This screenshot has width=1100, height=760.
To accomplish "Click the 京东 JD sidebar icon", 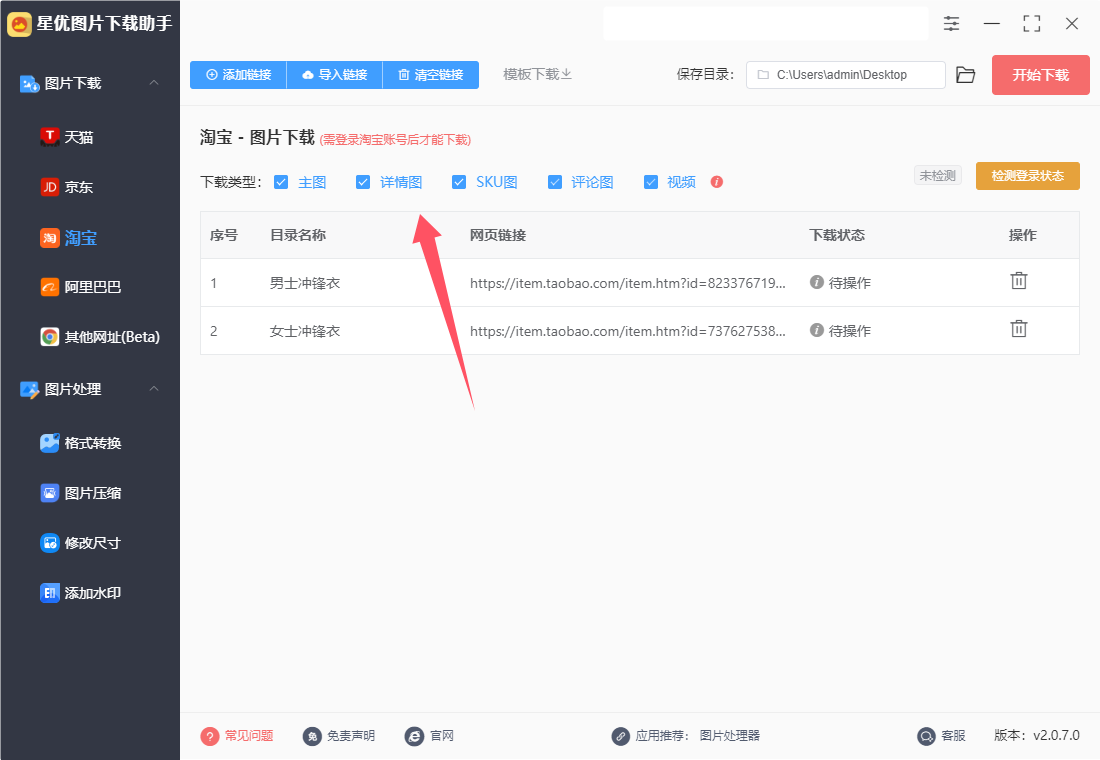I will pos(49,187).
